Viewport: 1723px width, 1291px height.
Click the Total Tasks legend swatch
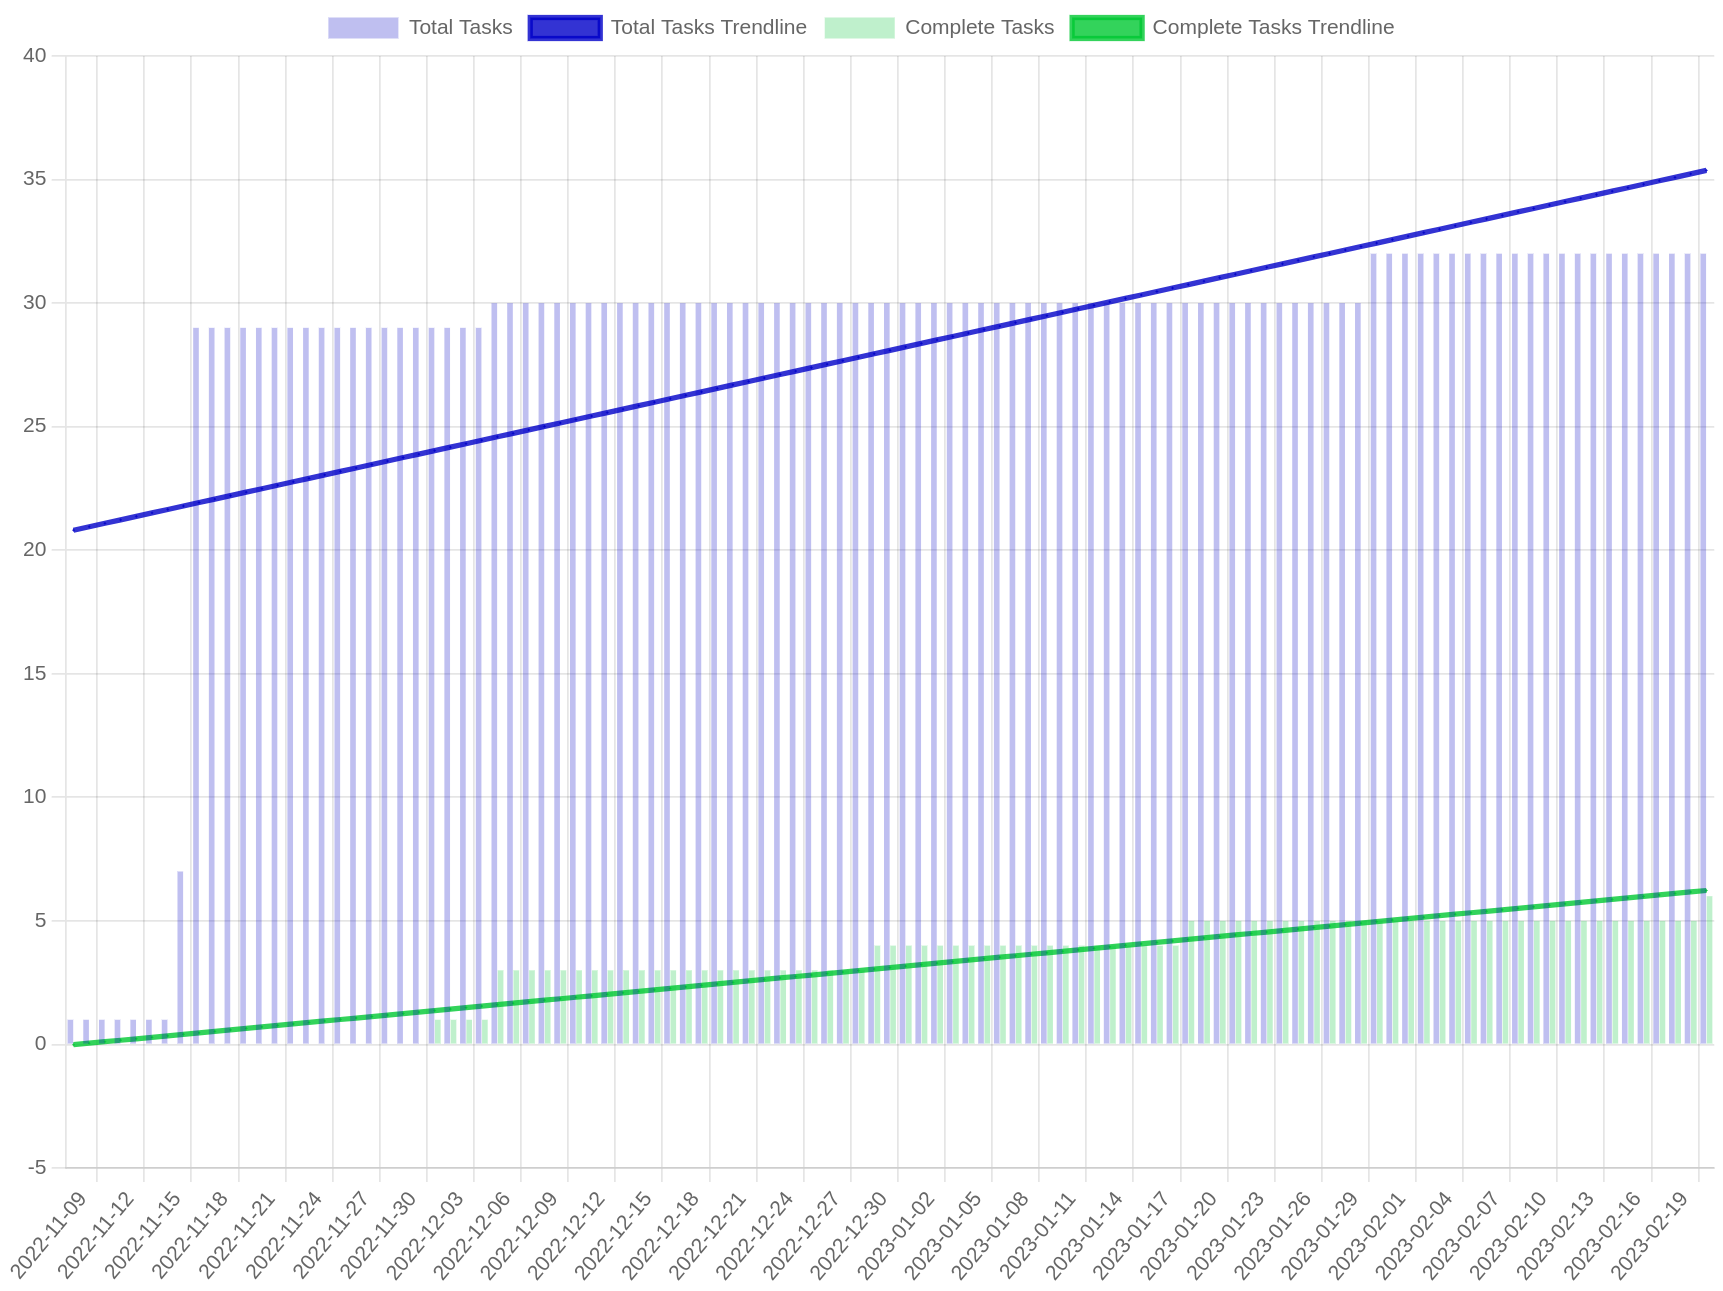point(363,27)
